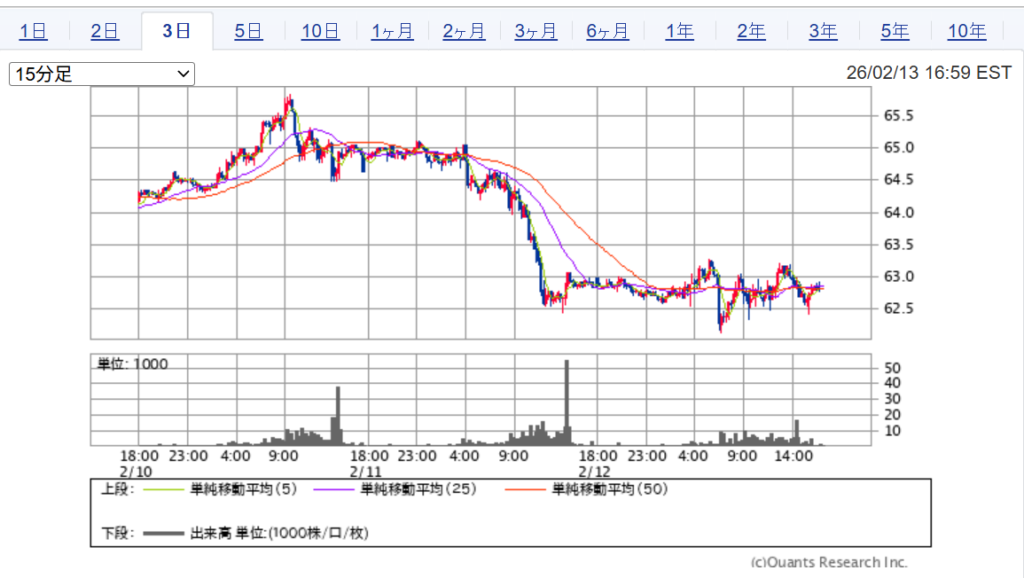Image resolution: width=1024 pixels, height=578 pixels.
Task: Switch to the 1年 range tab
Action: [680, 31]
